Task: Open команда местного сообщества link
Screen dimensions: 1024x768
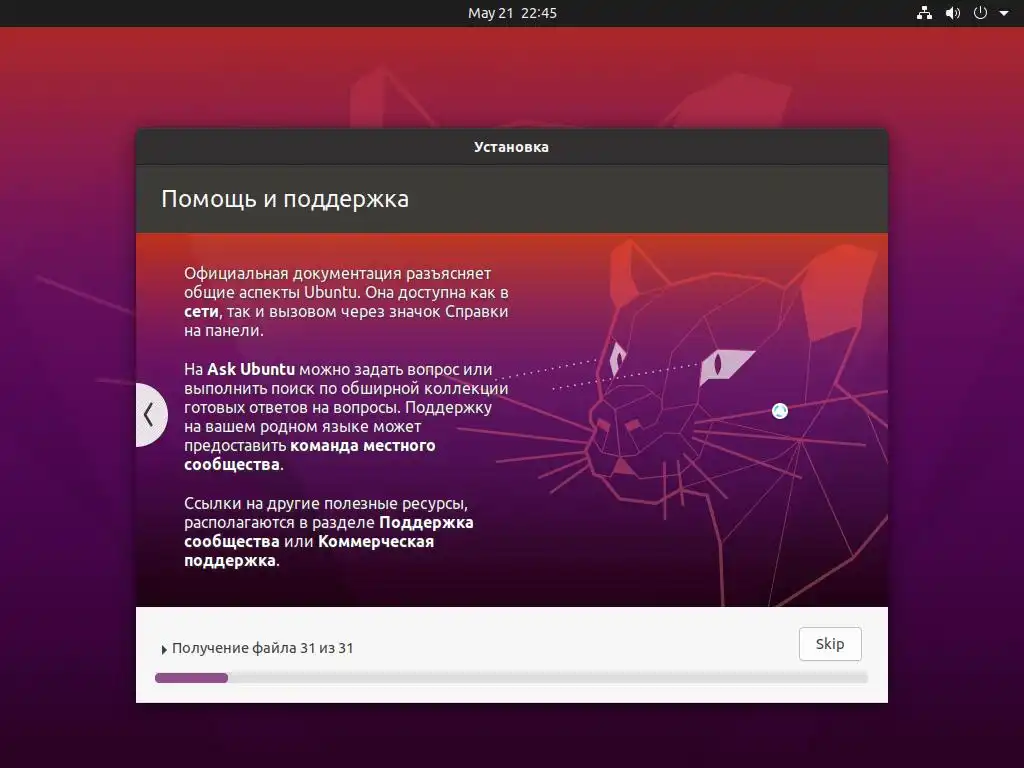Action: (x=310, y=455)
